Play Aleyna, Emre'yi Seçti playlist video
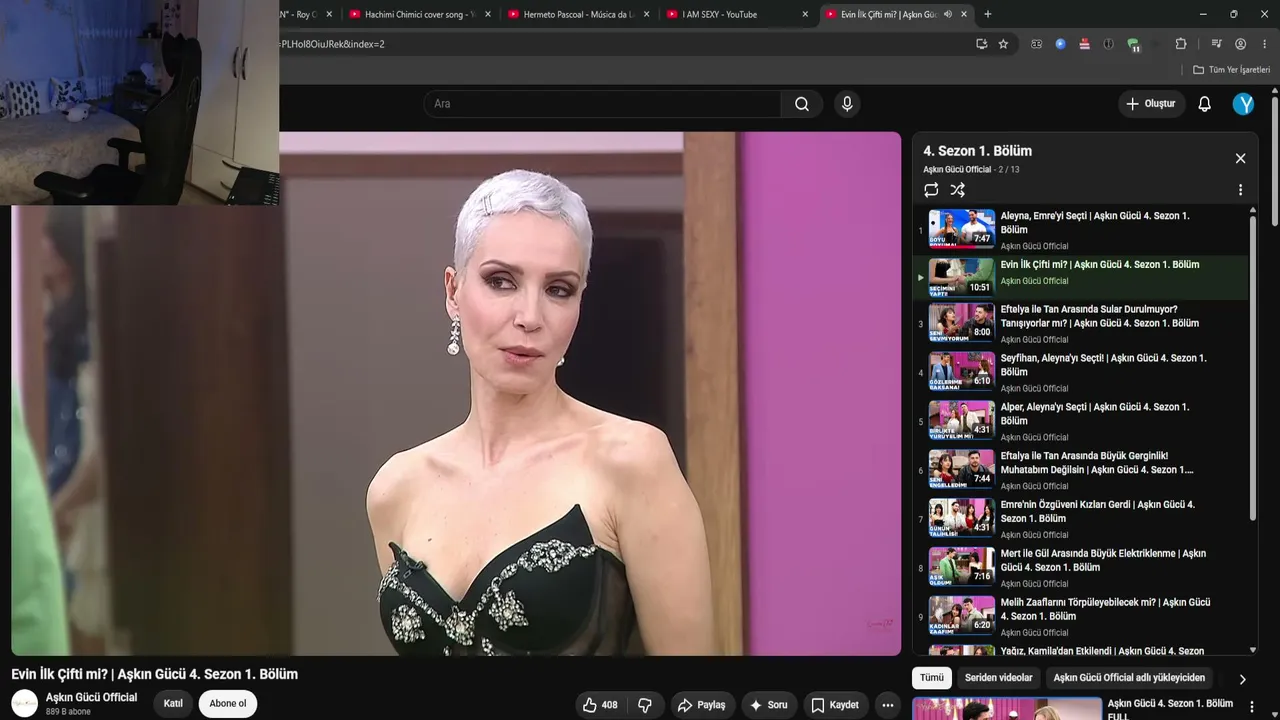The width and height of the screenshot is (1280, 720). pos(1082,230)
